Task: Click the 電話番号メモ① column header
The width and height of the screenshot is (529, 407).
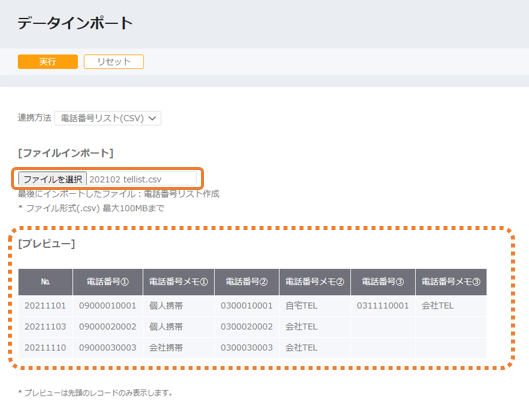Action: click(x=178, y=282)
